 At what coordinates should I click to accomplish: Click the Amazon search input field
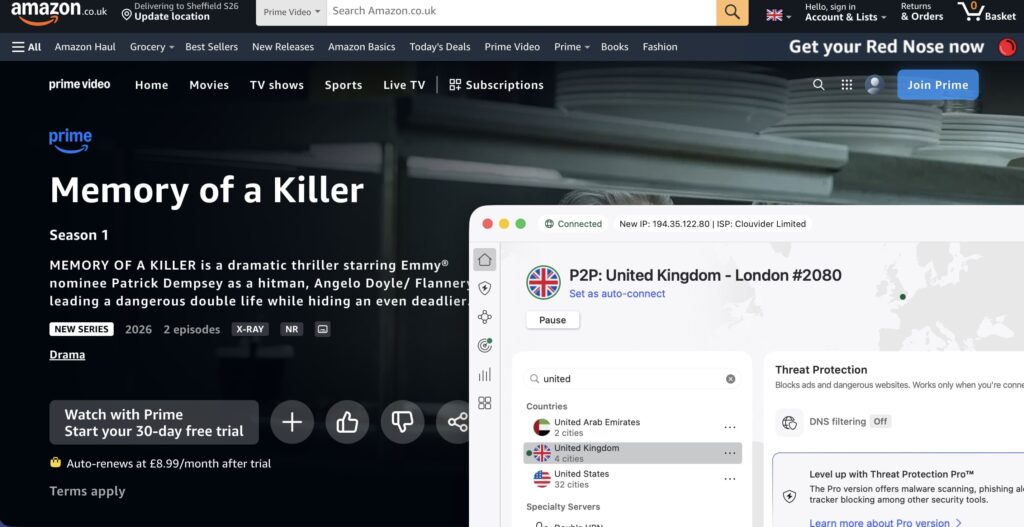(x=521, y=12)
